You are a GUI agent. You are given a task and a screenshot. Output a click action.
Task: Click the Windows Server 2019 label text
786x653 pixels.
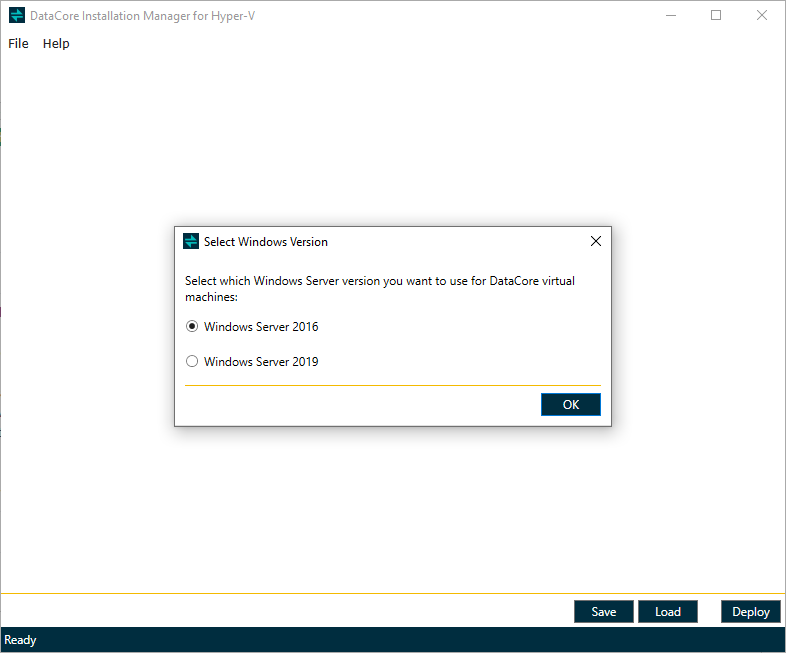pos(261,362)
